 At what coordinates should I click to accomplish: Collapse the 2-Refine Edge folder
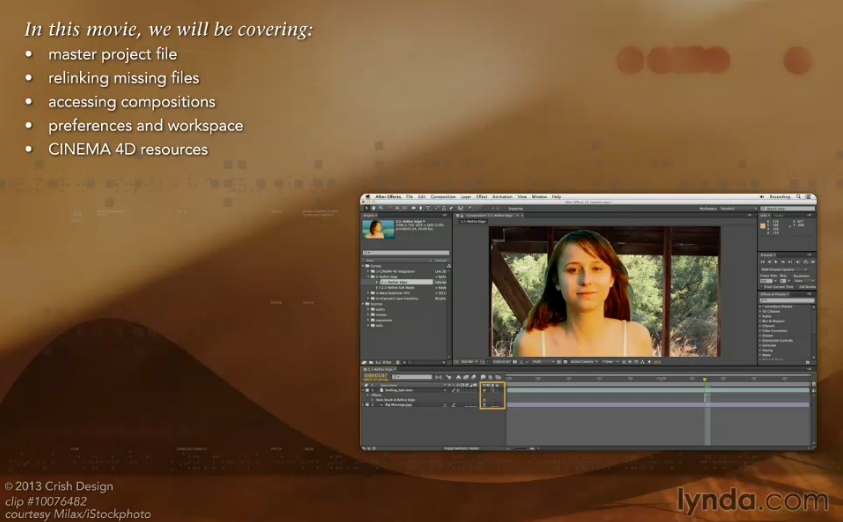click(x=368, y=277)
